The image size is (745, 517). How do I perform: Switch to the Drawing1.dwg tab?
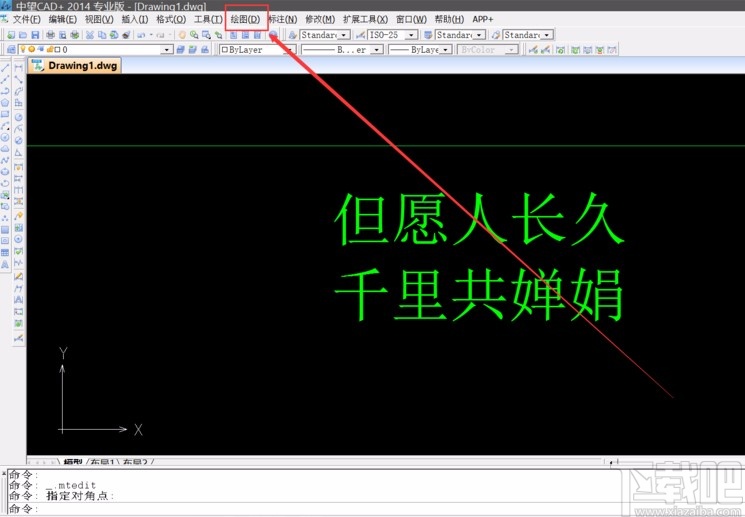tap(75, 66)
